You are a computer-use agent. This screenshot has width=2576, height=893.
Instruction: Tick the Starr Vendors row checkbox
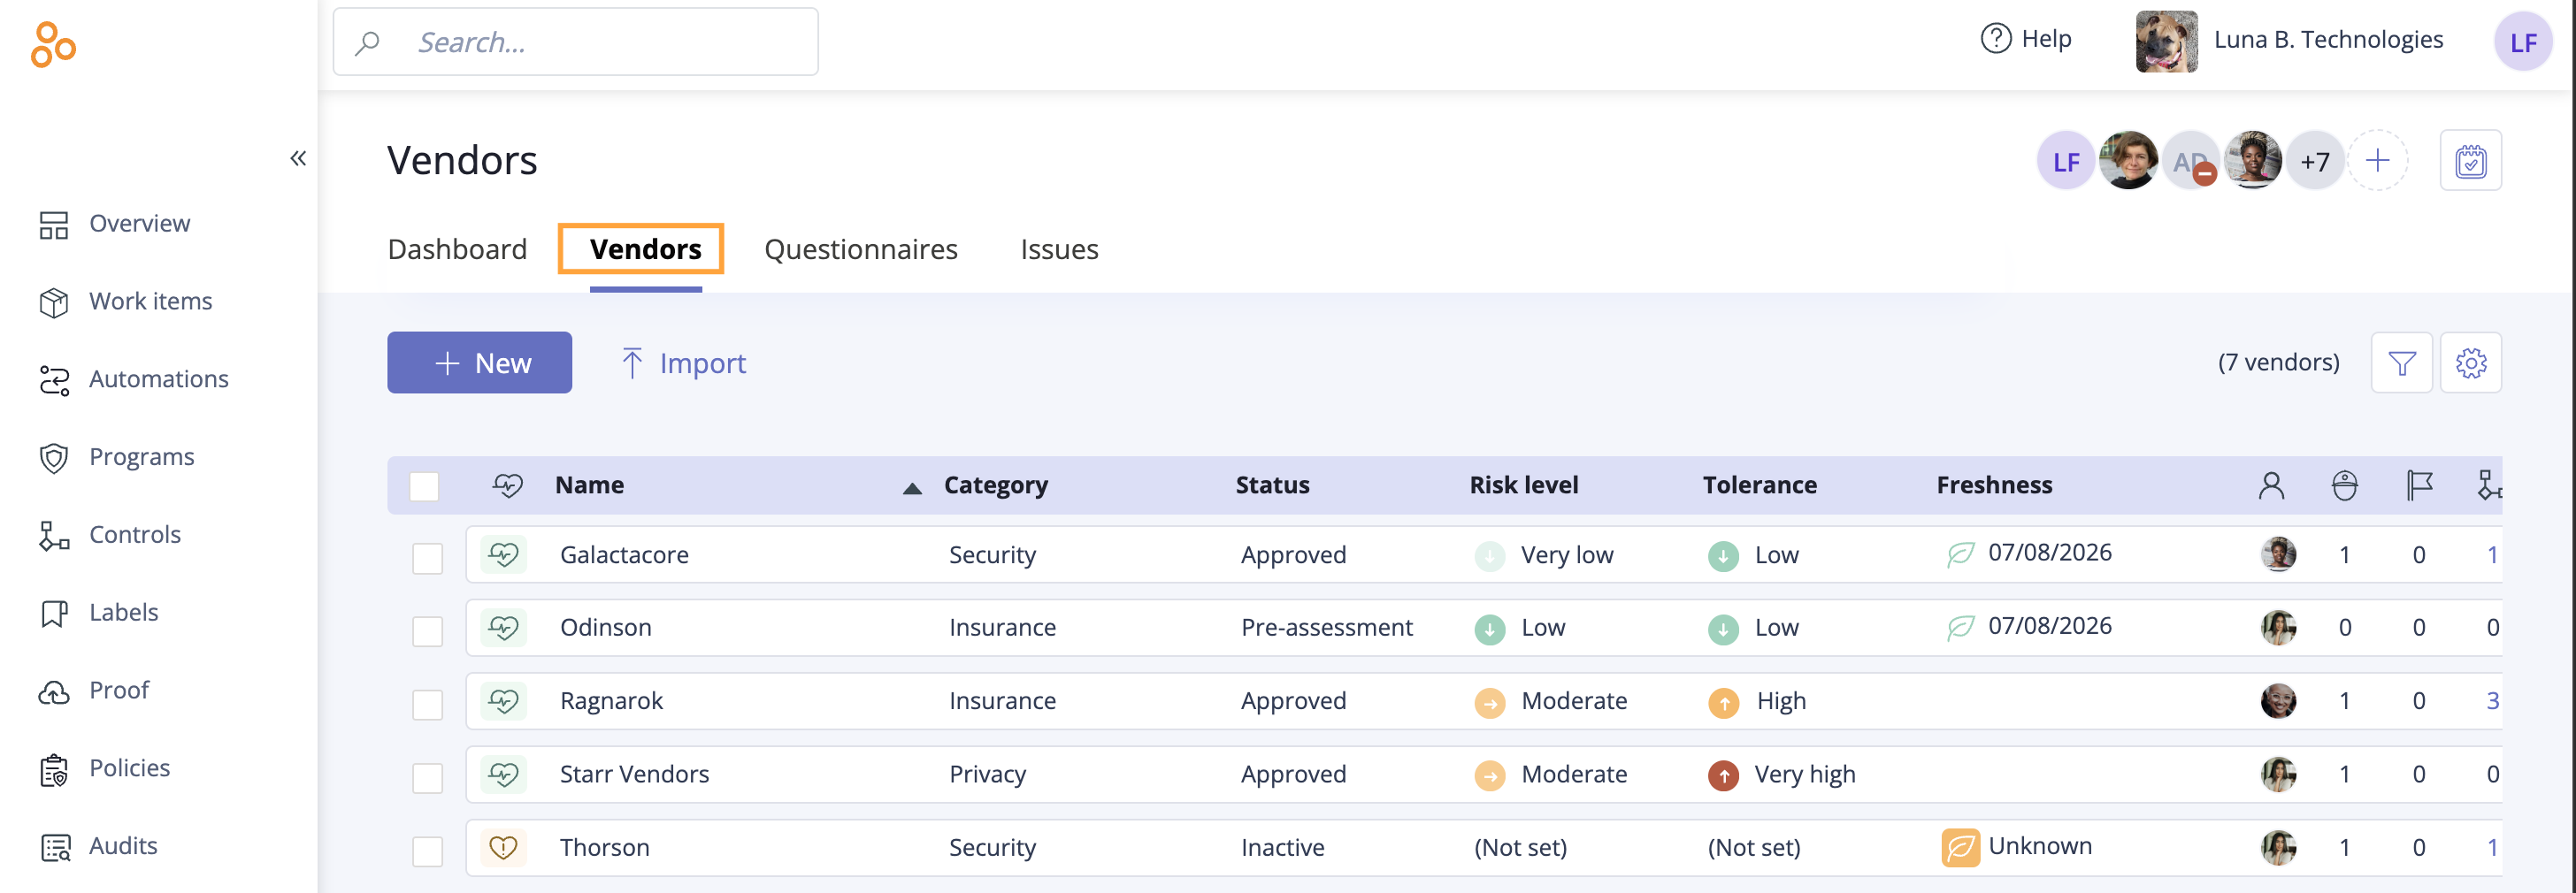click(428, 778)
